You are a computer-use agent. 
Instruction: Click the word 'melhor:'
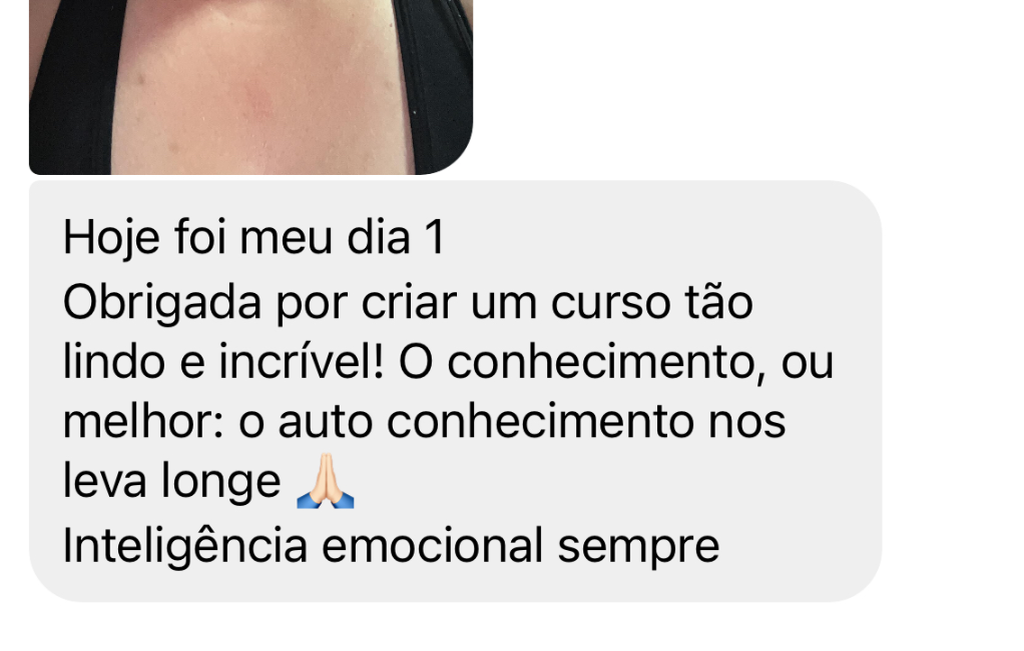(144, 422)
